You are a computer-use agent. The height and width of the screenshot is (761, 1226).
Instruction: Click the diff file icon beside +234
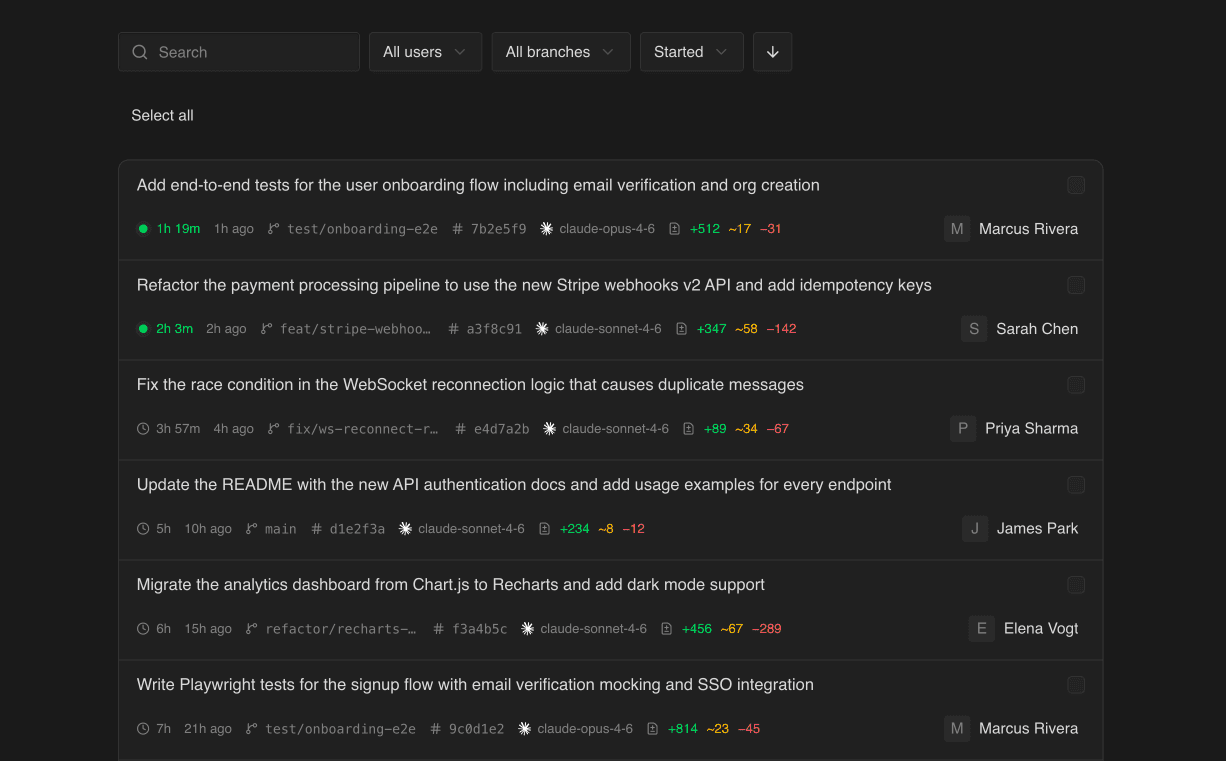click(543, 528)
